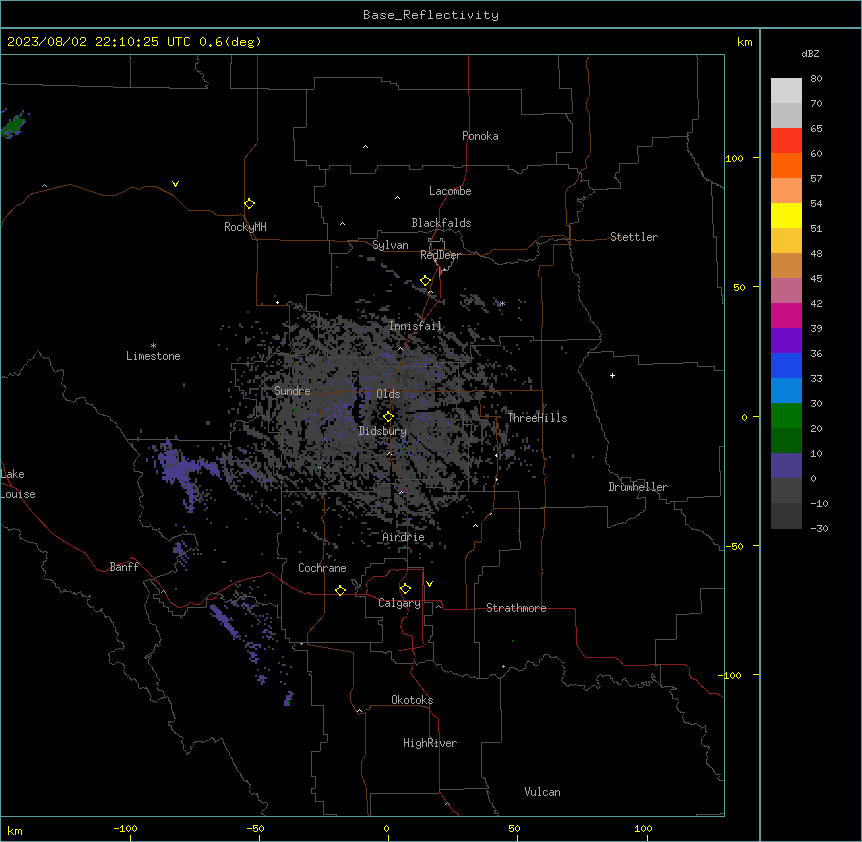Click the Okotoks label
Viewport: 862px width, 842px height.
[x=412, y=700]
